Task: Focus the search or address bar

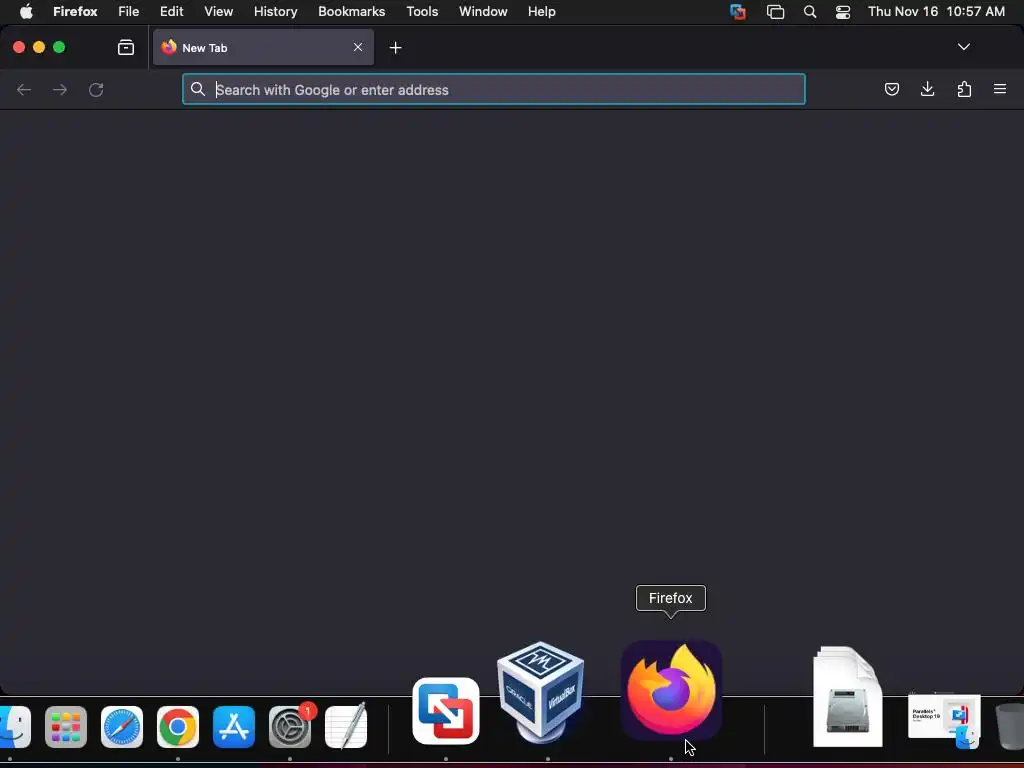Action: pyautogui.click(x=494, y=89)
